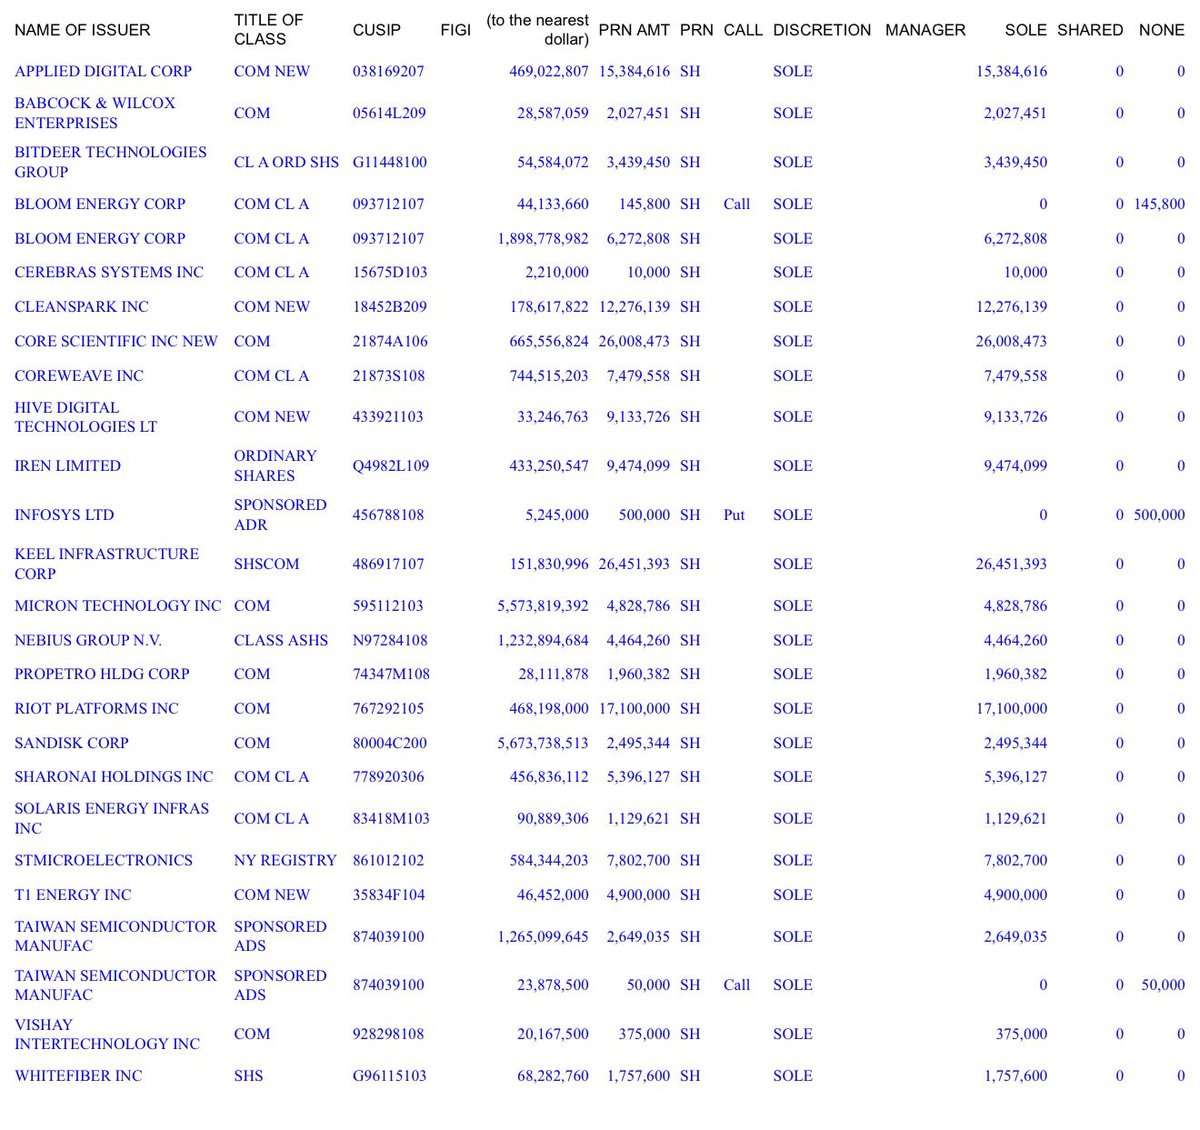The width and height of the screenshot is (1200, 1130).
Task: Select the Call label in the 145,800-share Bloom Energy row
Action: [737, 204]
